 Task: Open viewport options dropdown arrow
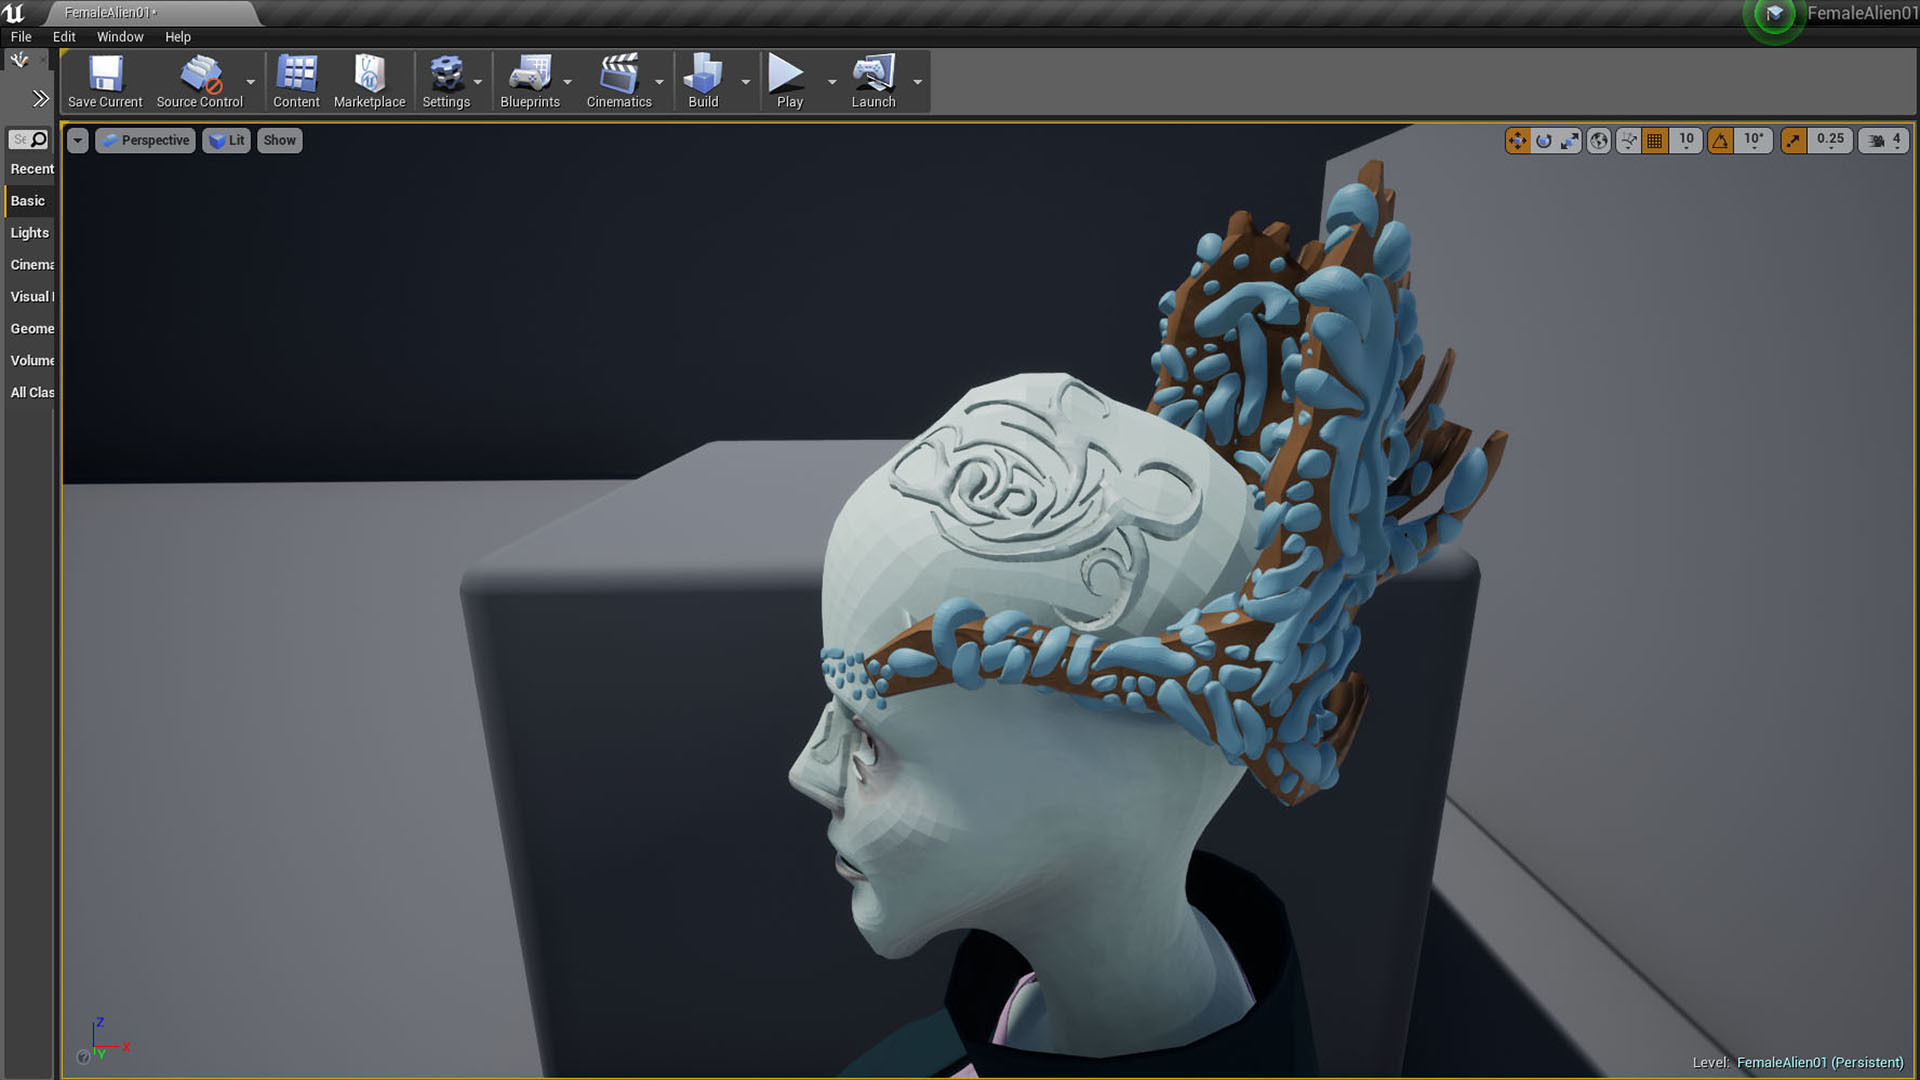pos(78,141)
